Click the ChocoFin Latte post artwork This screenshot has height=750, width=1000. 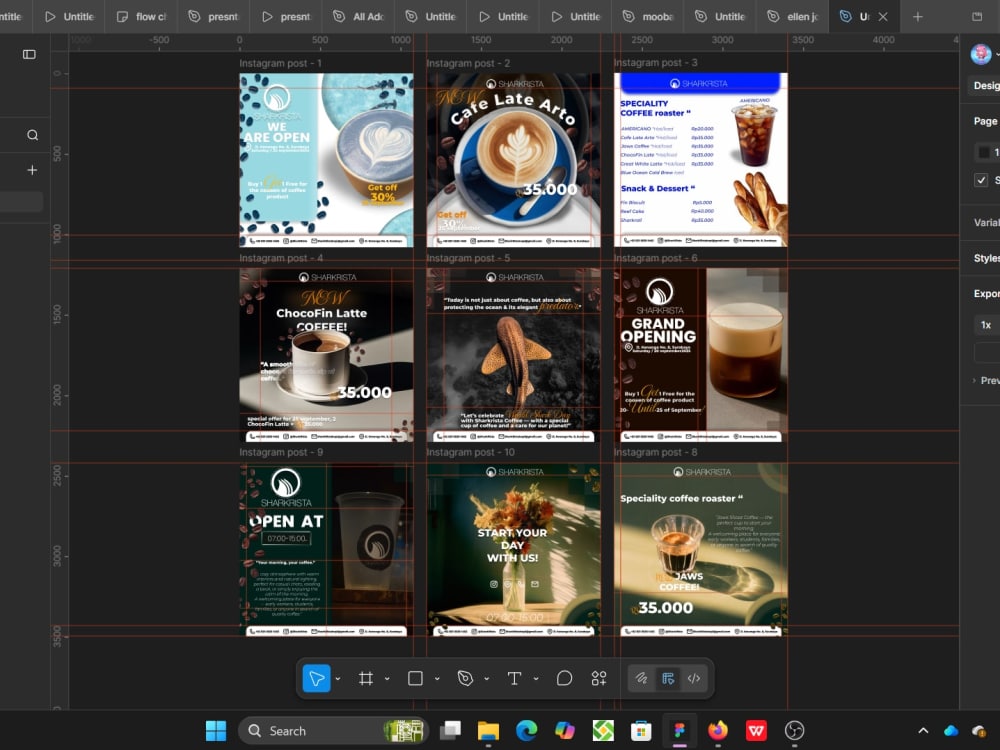coord(327,355)
